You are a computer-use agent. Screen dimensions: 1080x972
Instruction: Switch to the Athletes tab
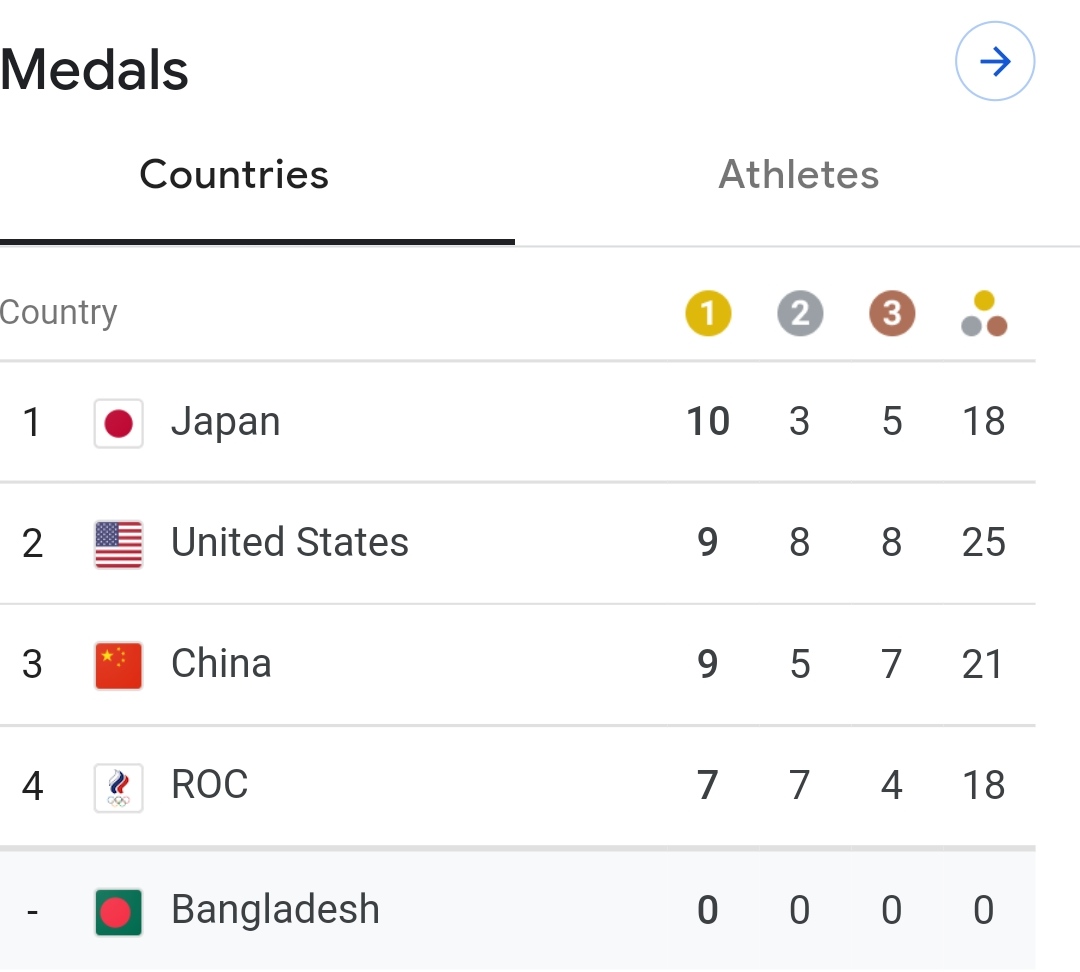click(798, 174)
